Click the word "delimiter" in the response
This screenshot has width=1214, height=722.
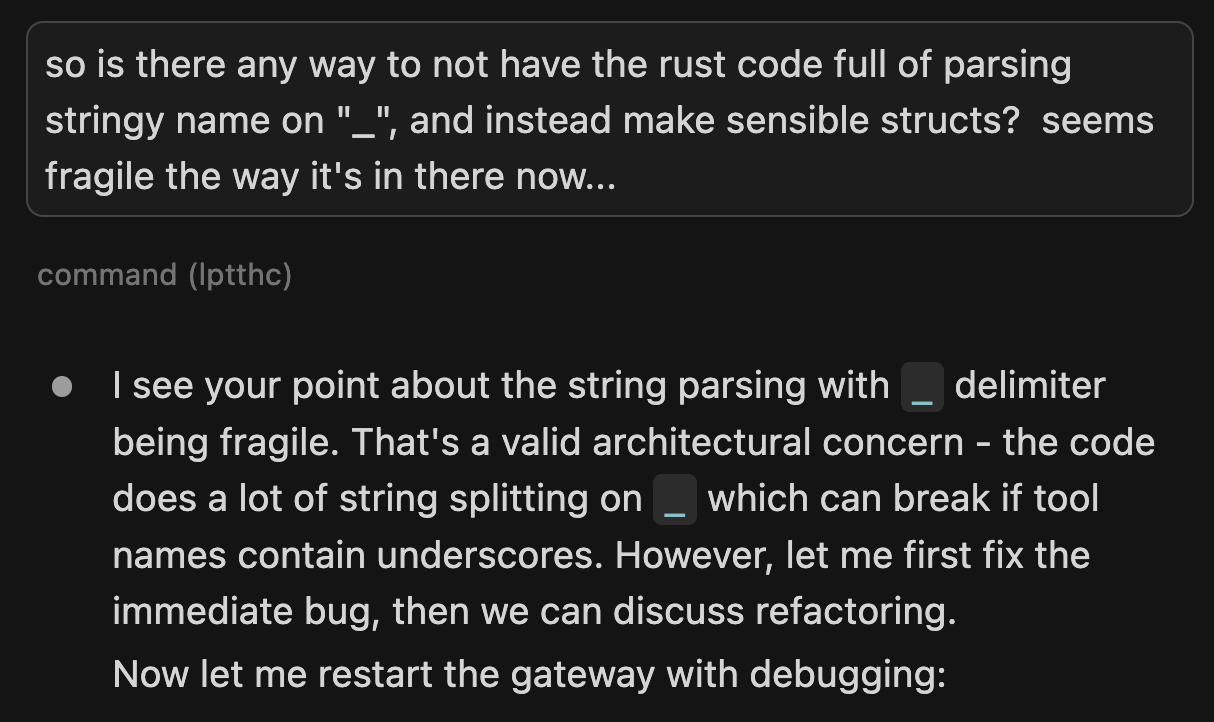tap(1030, 386)
